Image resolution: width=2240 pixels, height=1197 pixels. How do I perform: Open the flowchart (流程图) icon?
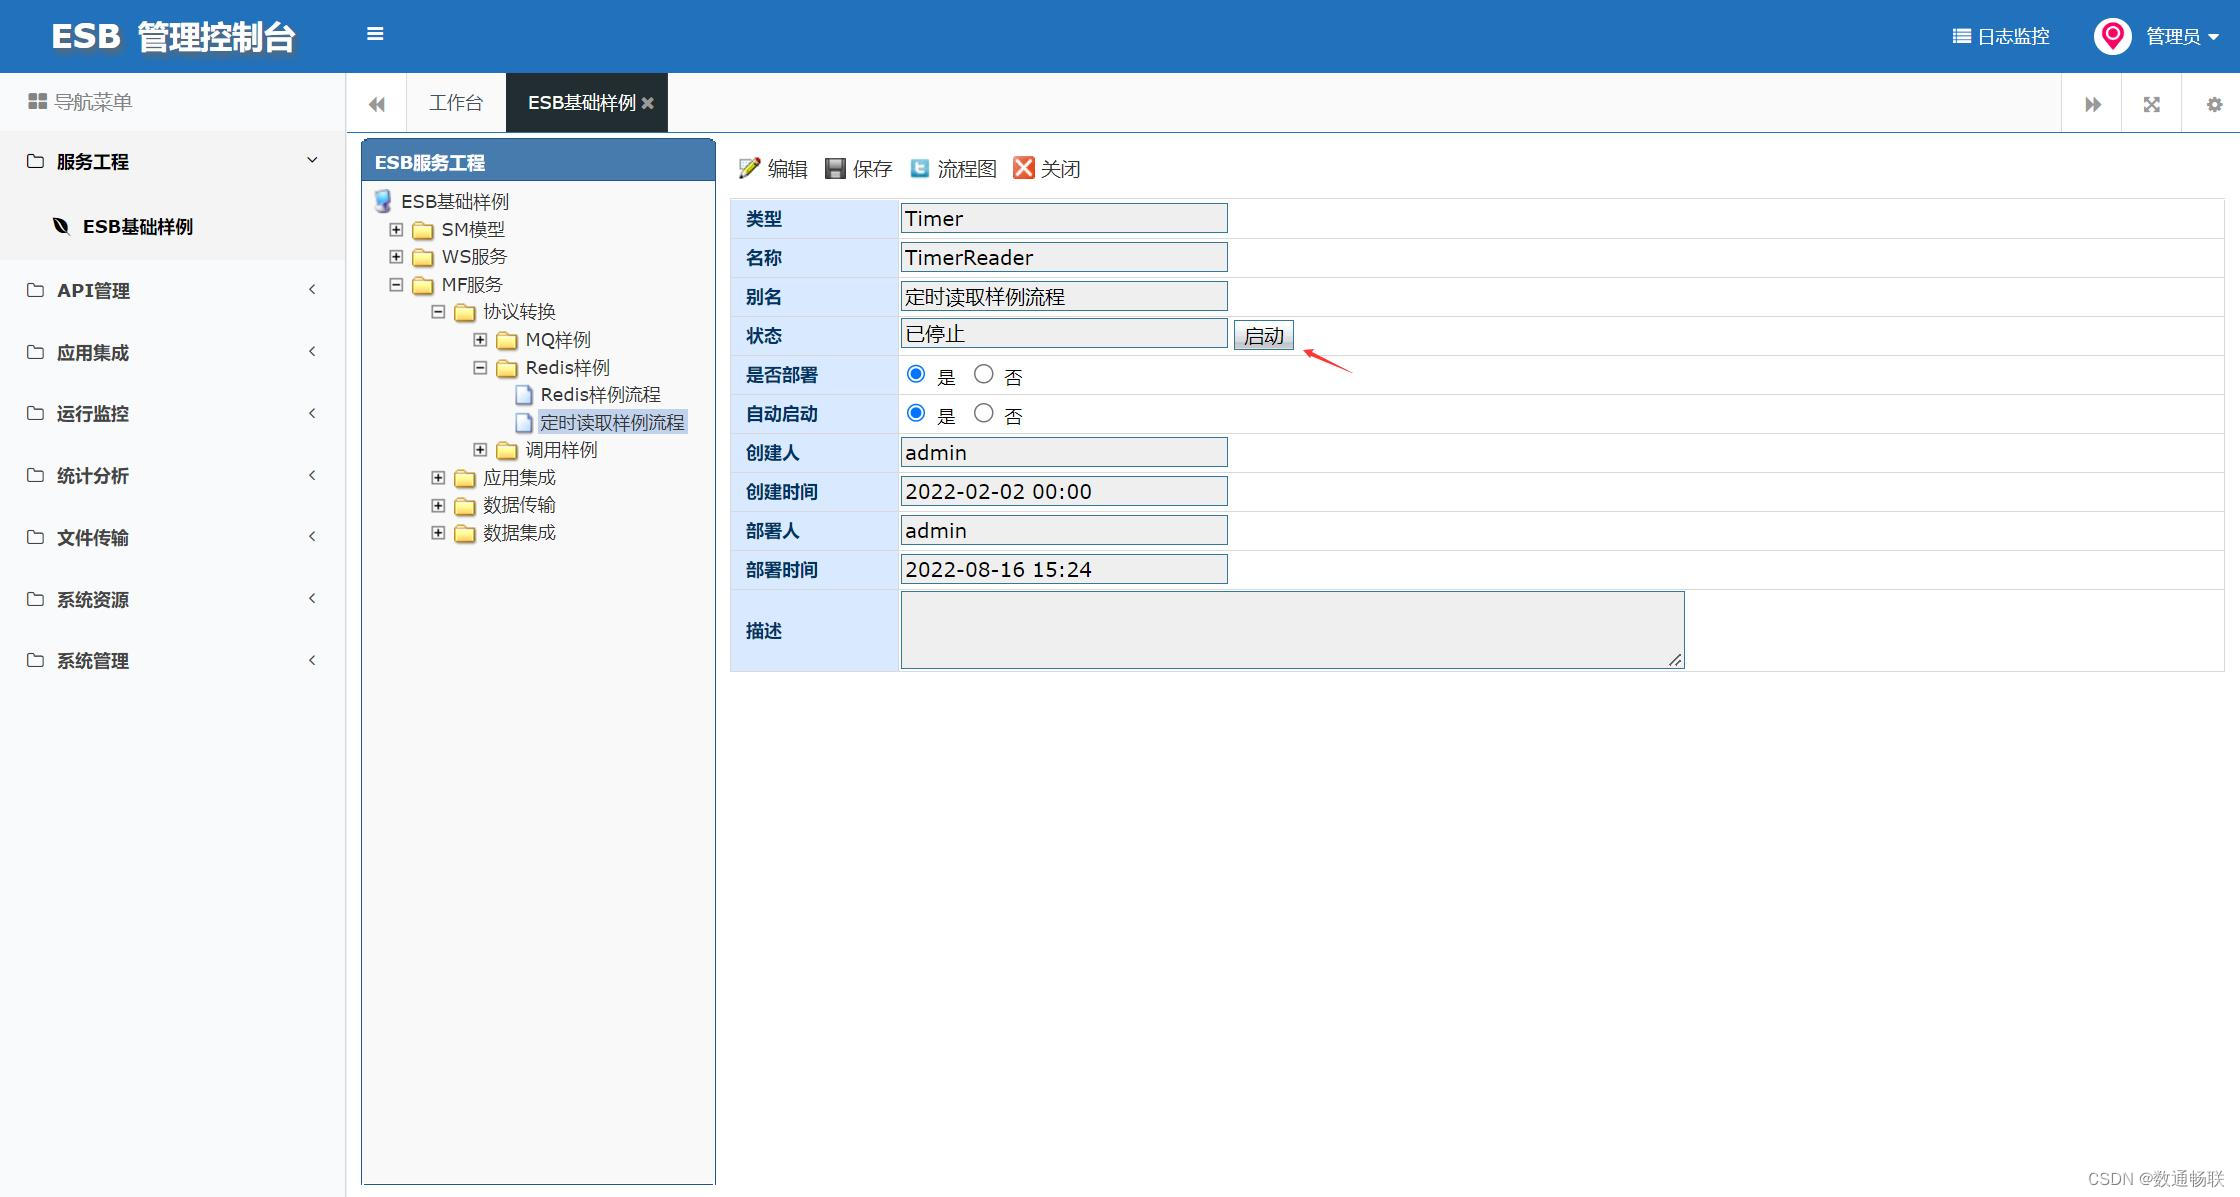click(x=920, y=168)
